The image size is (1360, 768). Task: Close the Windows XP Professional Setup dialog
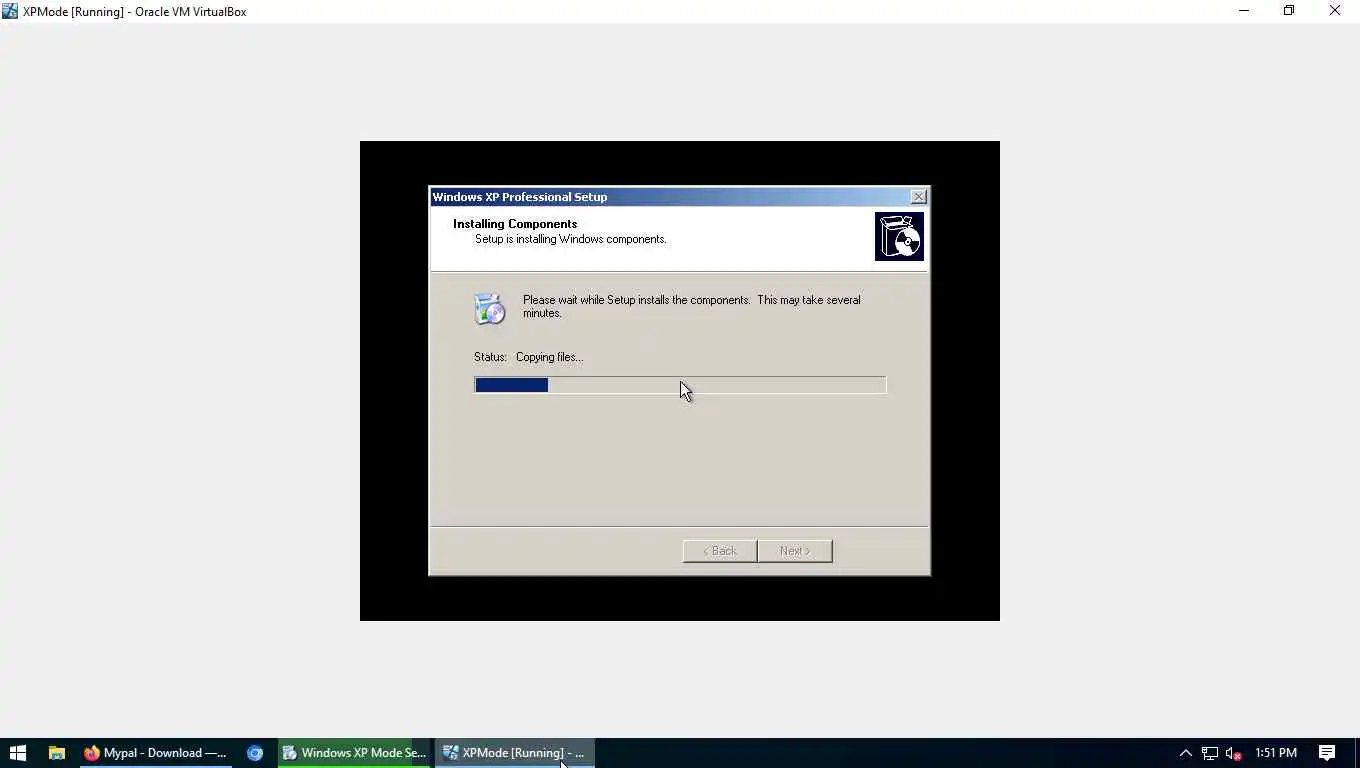[918, 197]
